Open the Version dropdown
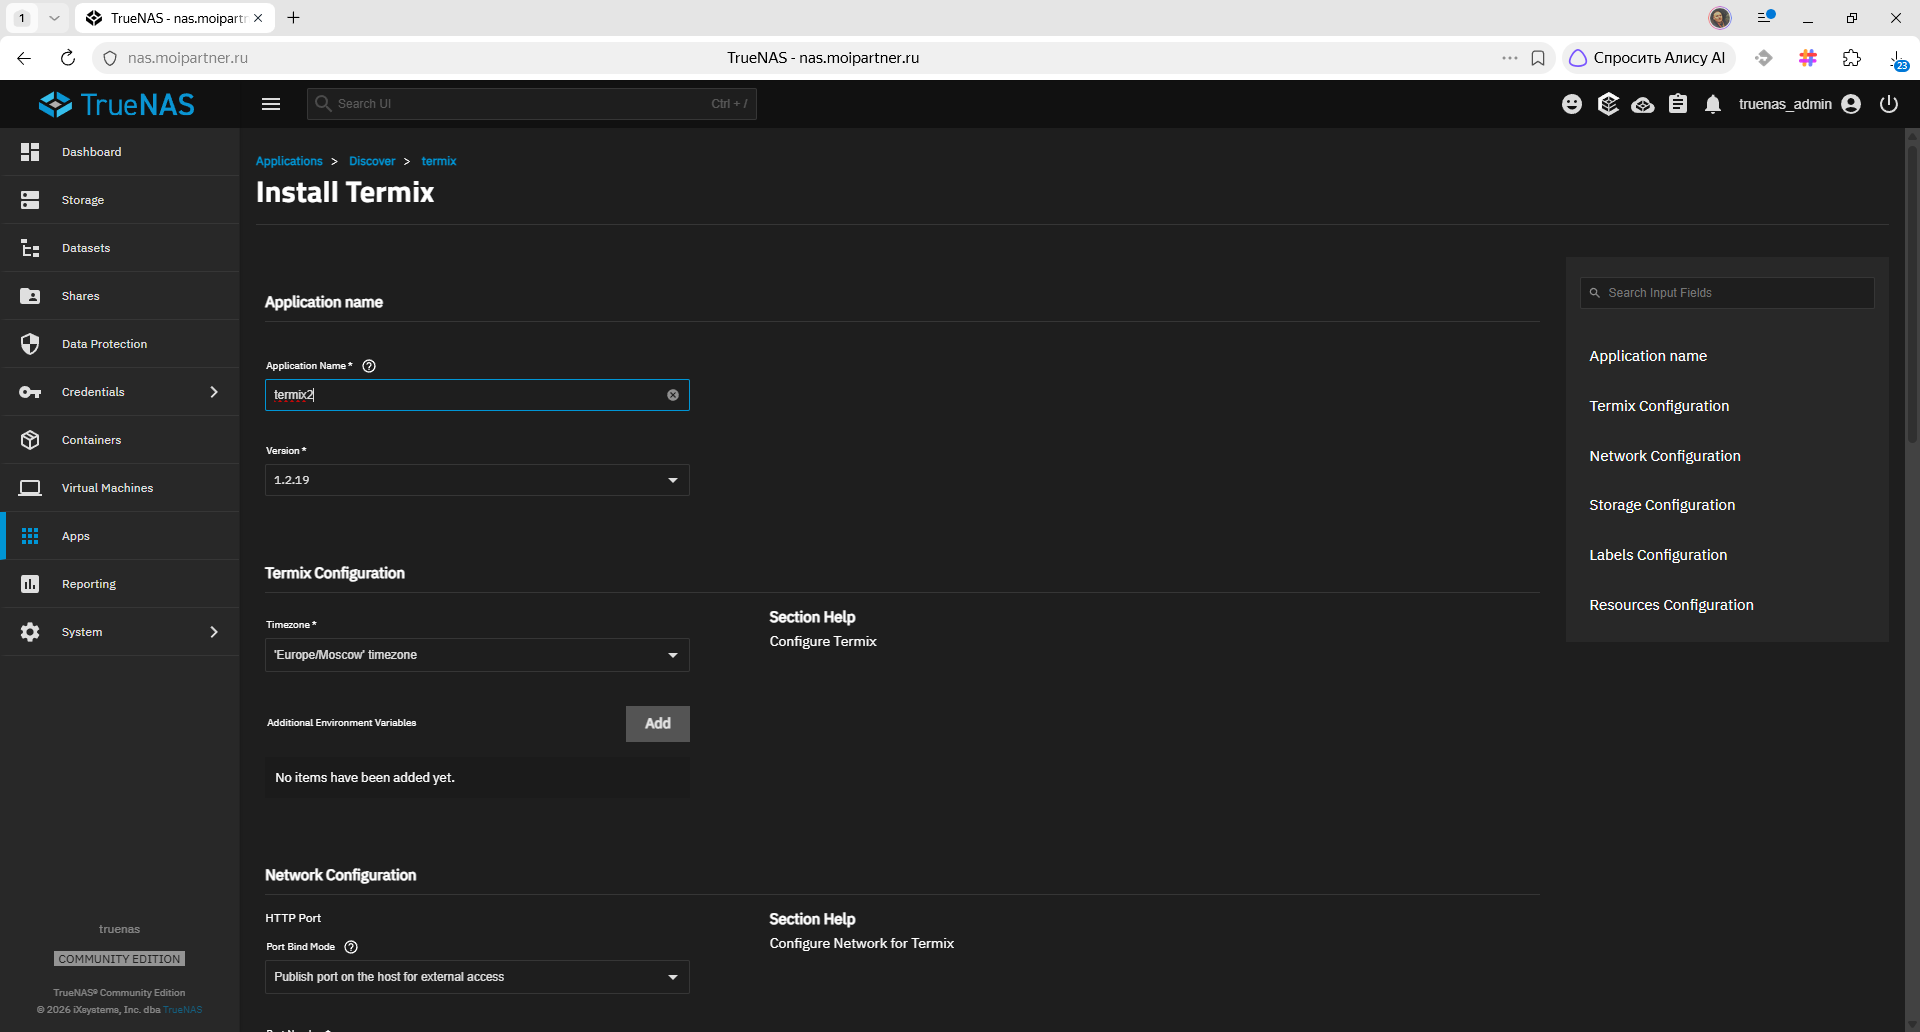1920x1032 pixels. [477, 480]
